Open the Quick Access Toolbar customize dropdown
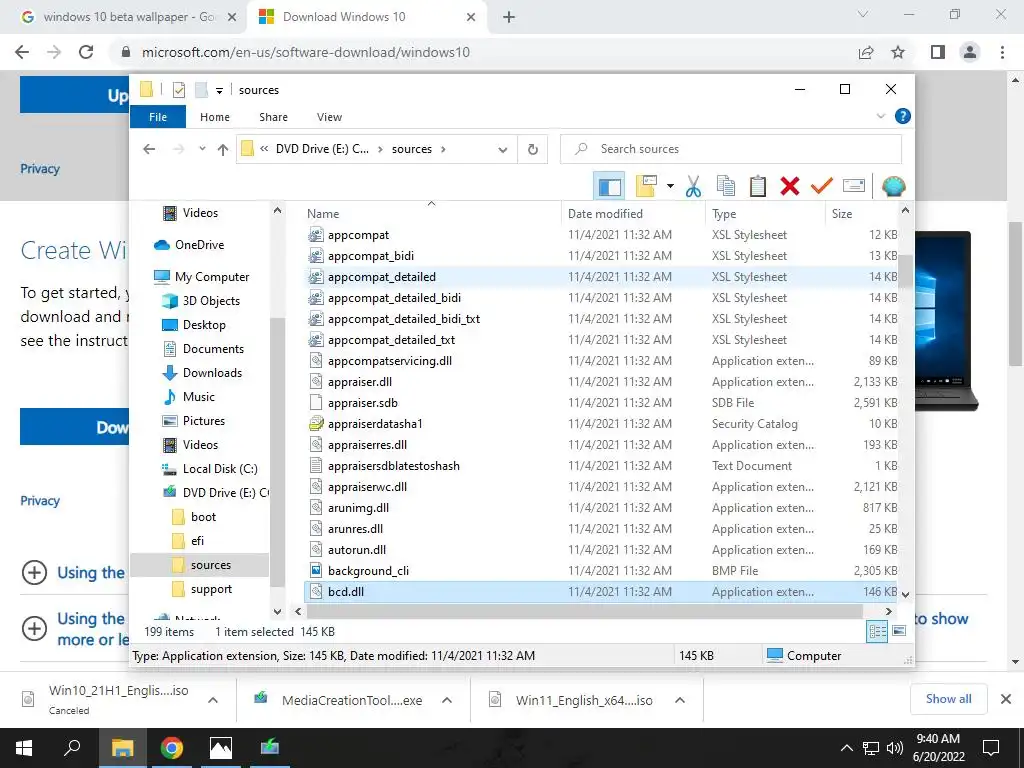 [x=219, y=90]
